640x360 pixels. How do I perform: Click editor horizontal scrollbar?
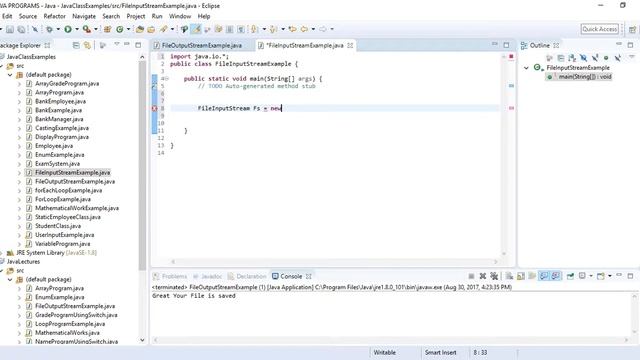[335, 262]
